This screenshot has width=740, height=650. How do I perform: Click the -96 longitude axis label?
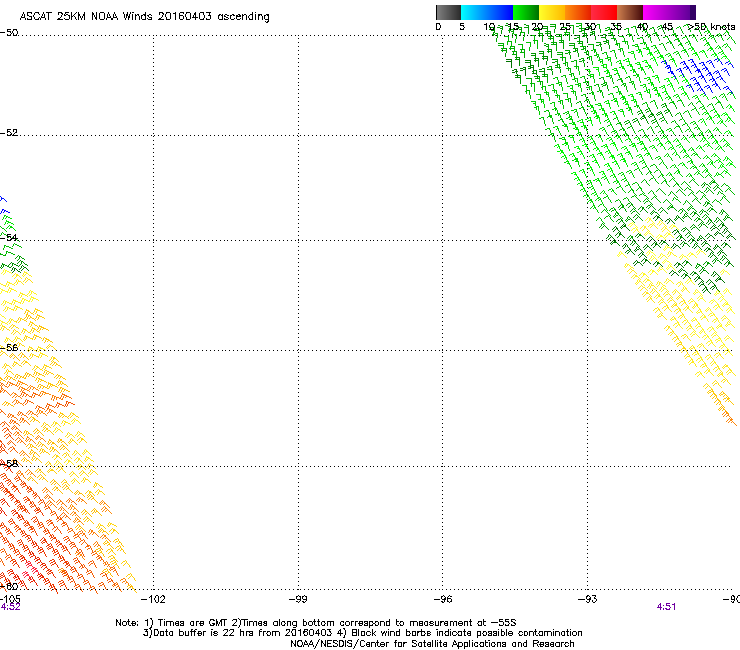[x=443, y=599]
